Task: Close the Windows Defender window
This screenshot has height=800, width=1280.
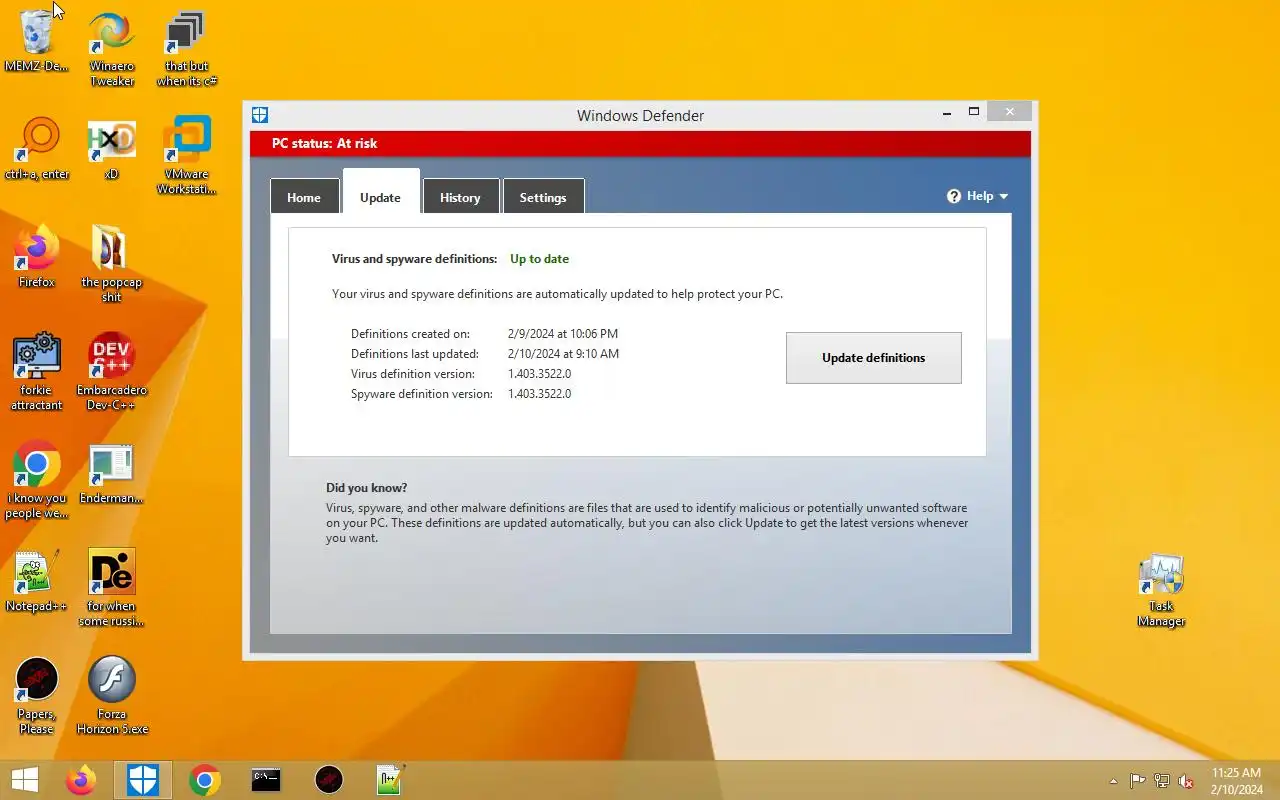Action: click(1010, 112)
